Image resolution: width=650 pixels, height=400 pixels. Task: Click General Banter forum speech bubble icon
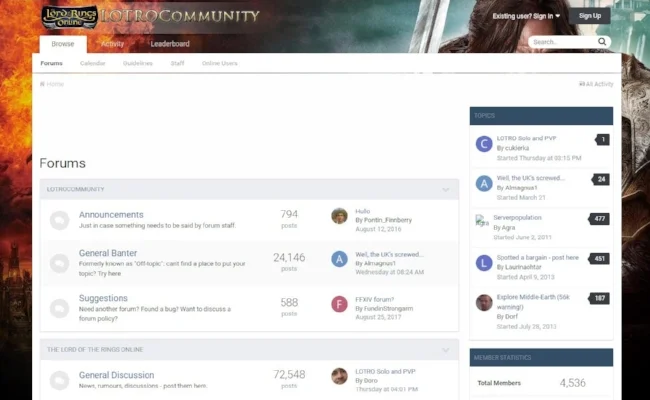pyautogui.click(x=60, y=263)
